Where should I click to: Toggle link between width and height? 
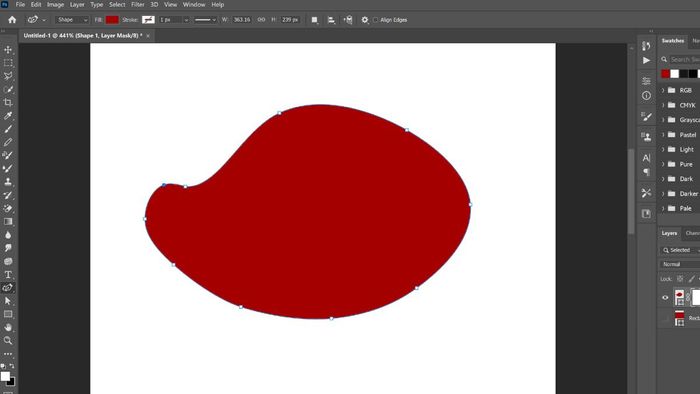point(262,20)
